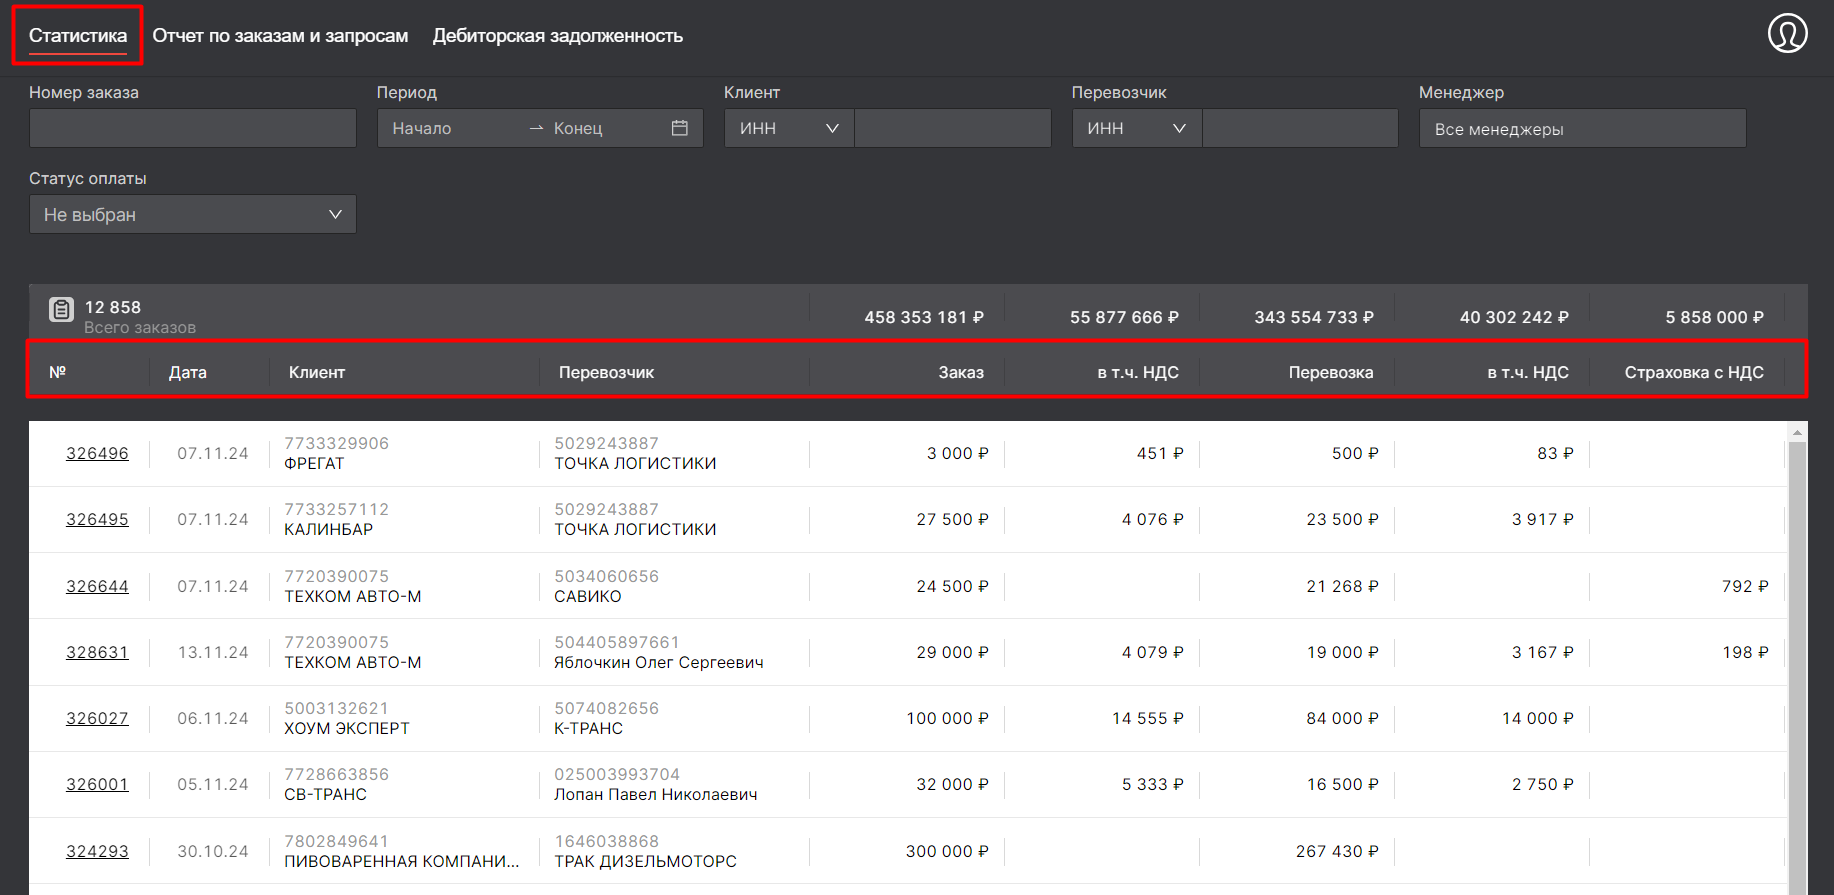Click order amount 100 000 ₽
The height and width of the screenshot is (895, 1834).
(947, 718)
